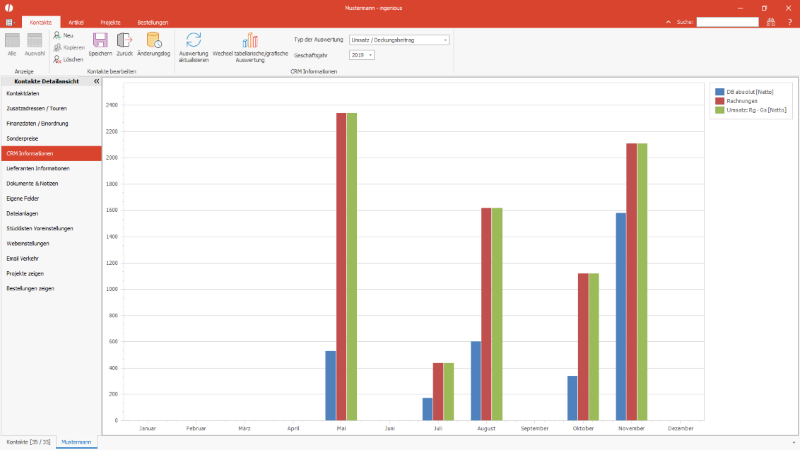Click the Zurück icon
Viewport: 800px width, 450px height.
[124, 40]
